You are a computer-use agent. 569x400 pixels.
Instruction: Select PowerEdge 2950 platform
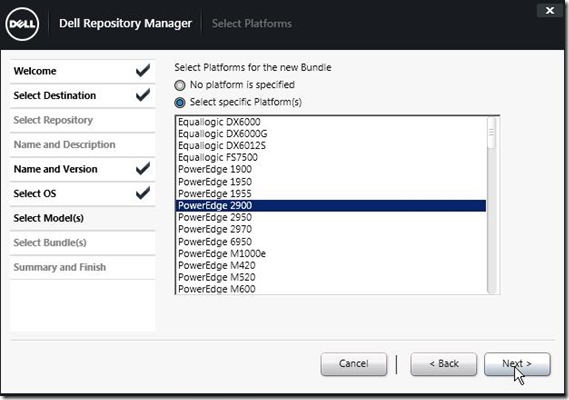pyautogui.click(x=331, y=217)
